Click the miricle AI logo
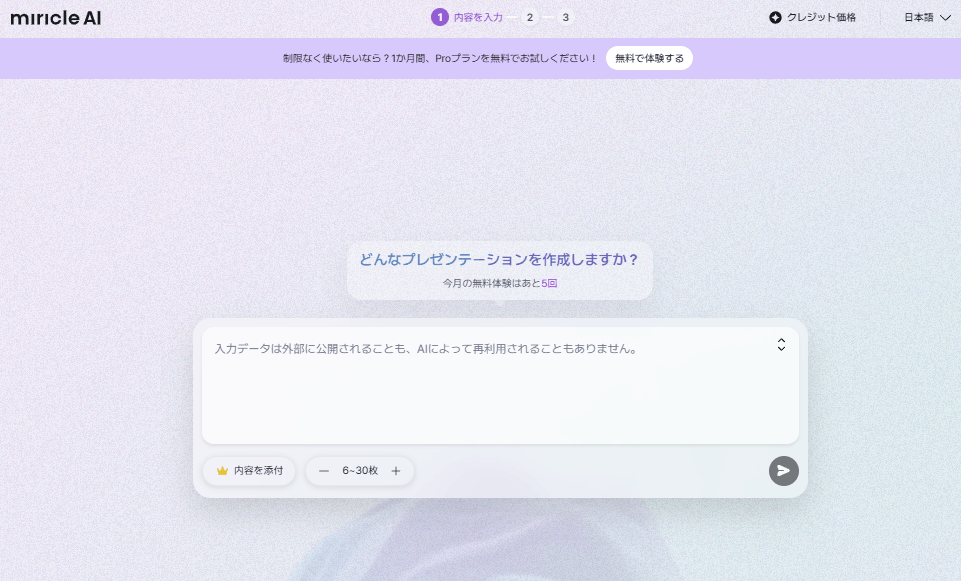961x581 pixels. [56, 18]
